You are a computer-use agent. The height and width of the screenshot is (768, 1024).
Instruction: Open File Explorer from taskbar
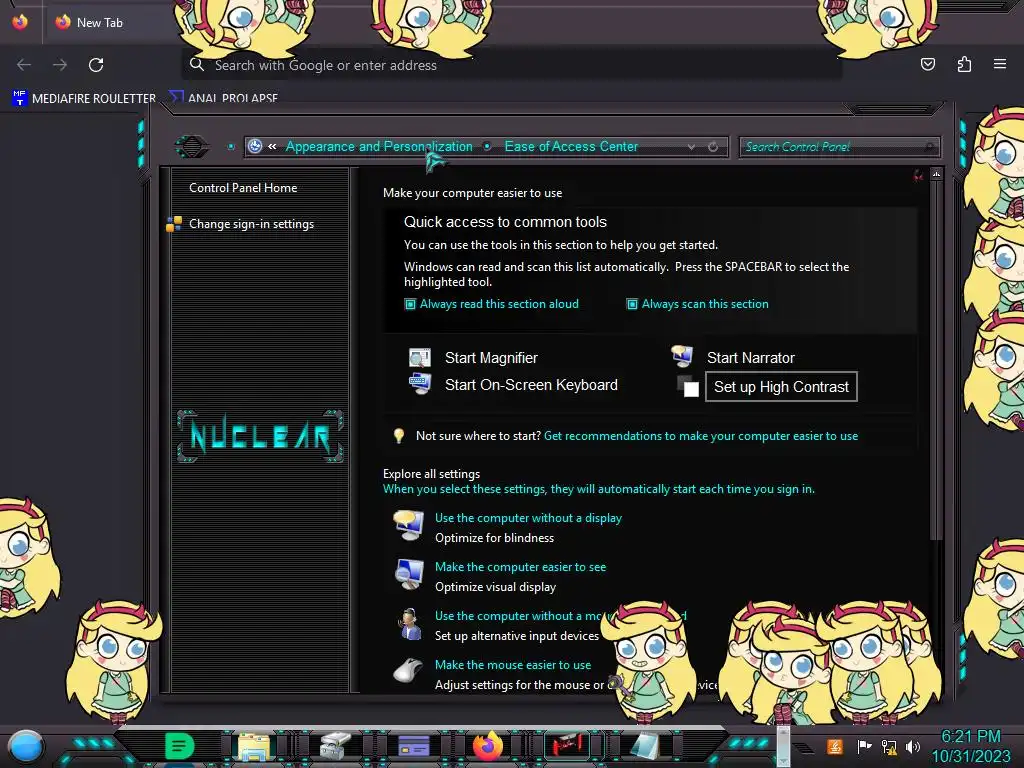click(x=254, y=746)
